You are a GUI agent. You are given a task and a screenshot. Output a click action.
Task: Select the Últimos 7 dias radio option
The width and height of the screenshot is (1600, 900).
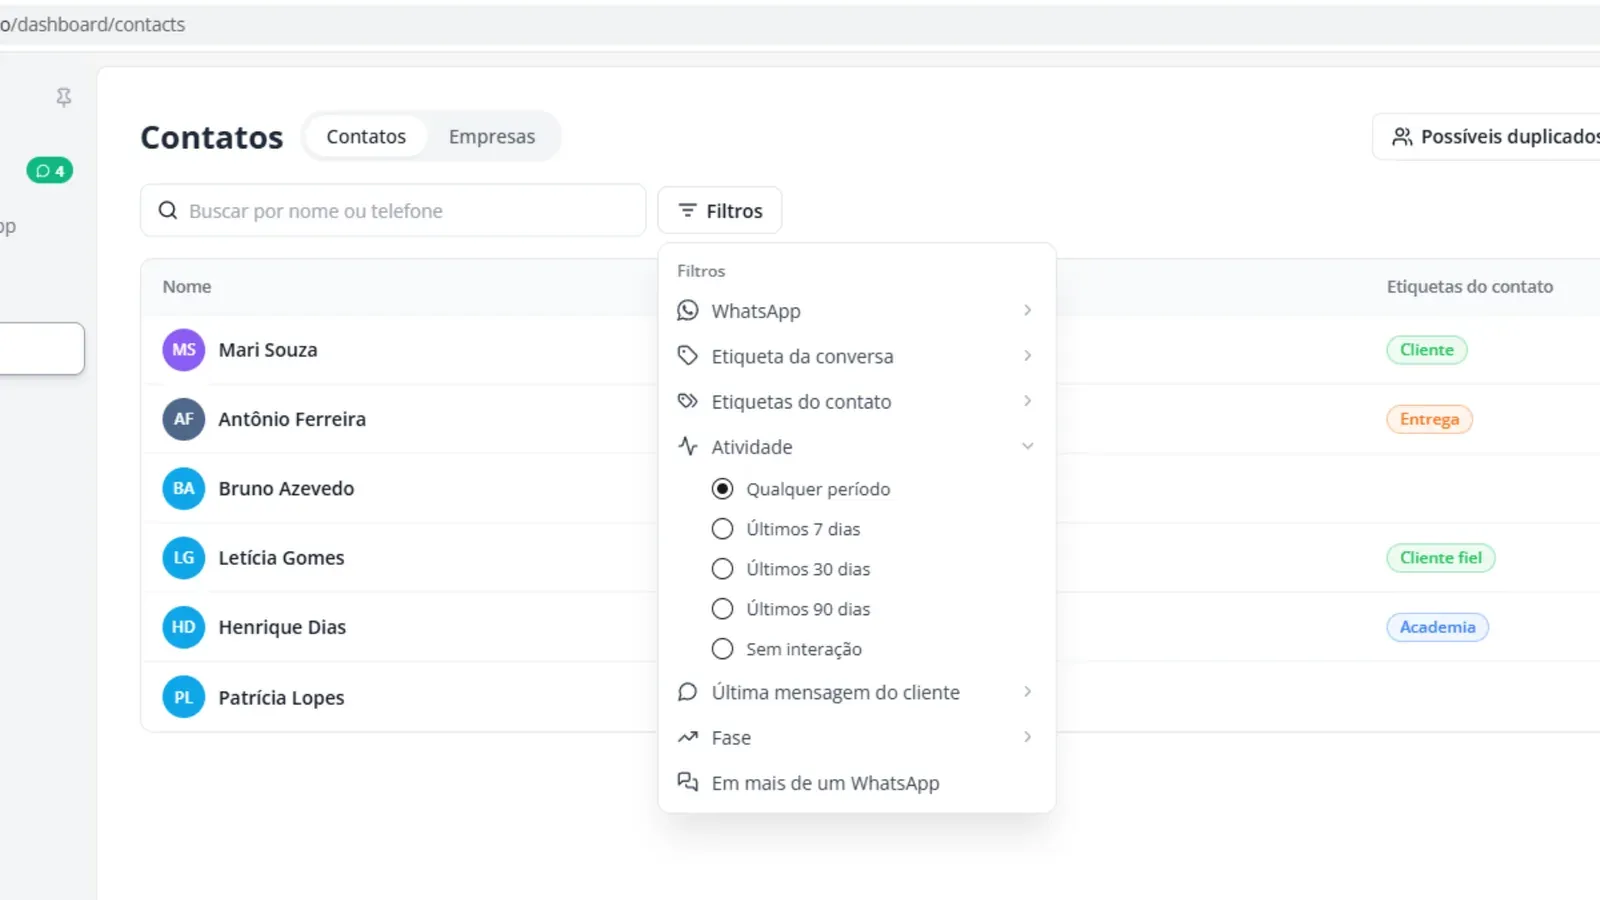pos(722,529)
